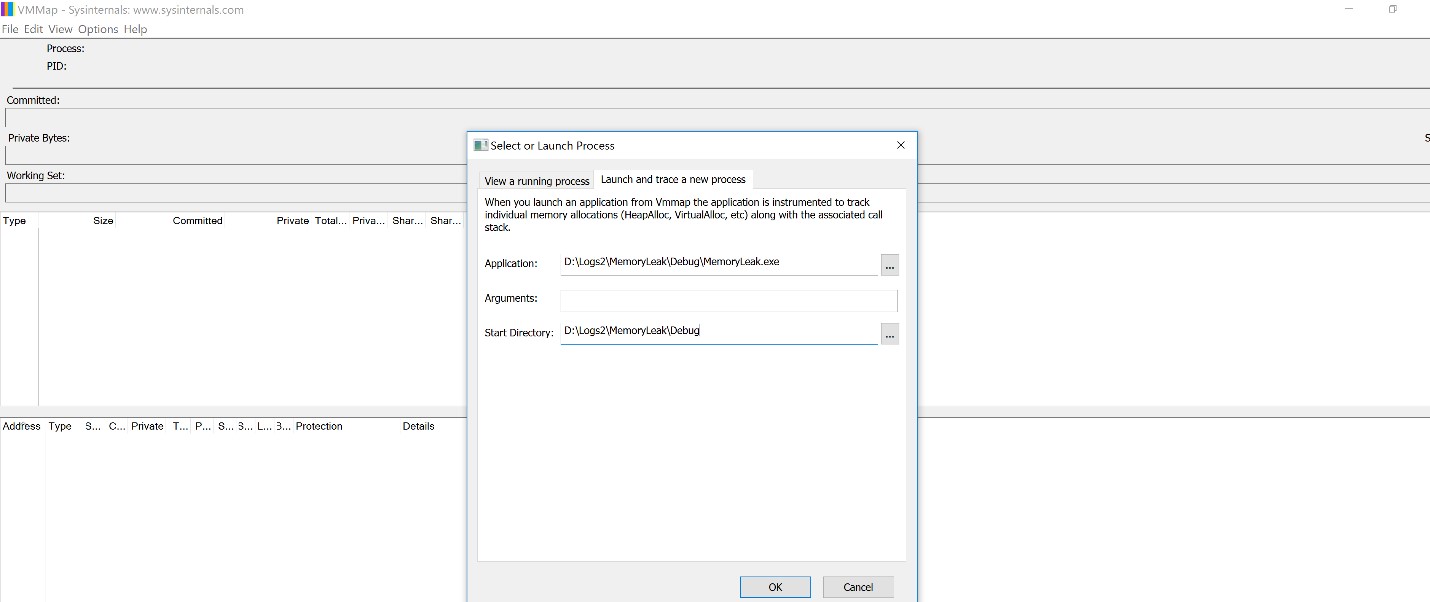Image resolution: width=1430 pixels, height=602 pixels.
Task: Open the Edit menu
Action: click(33, 29)
